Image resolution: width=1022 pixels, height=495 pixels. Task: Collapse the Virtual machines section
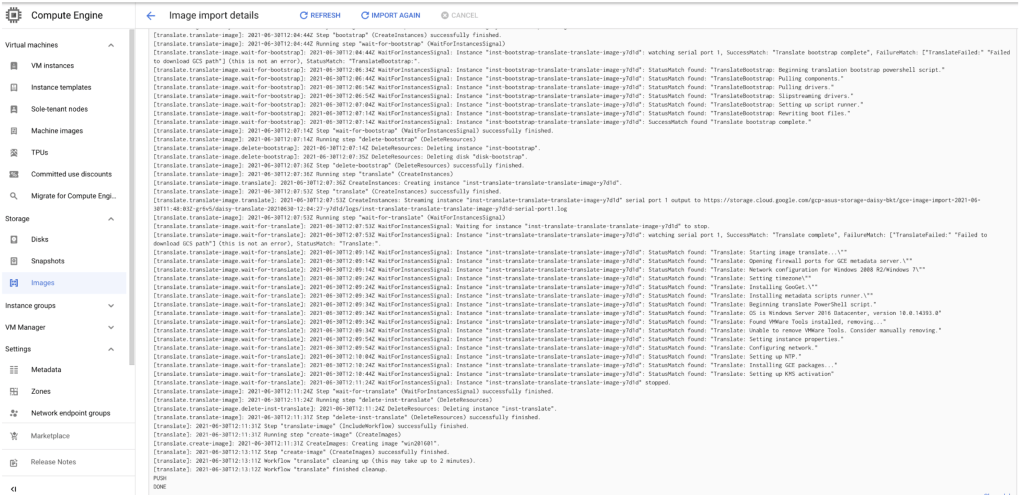pyautogui.click(x=111, y=45)
